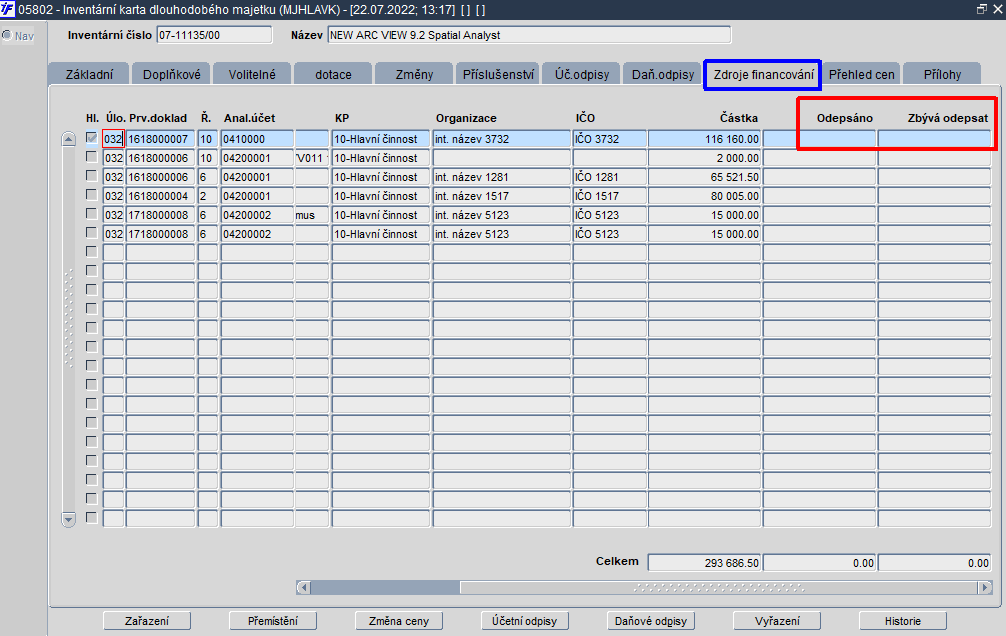The height and width of the screenshot is (636, 1006).
Task: Click IČO cell IČO 1281
Action: (x=610, y=177)
